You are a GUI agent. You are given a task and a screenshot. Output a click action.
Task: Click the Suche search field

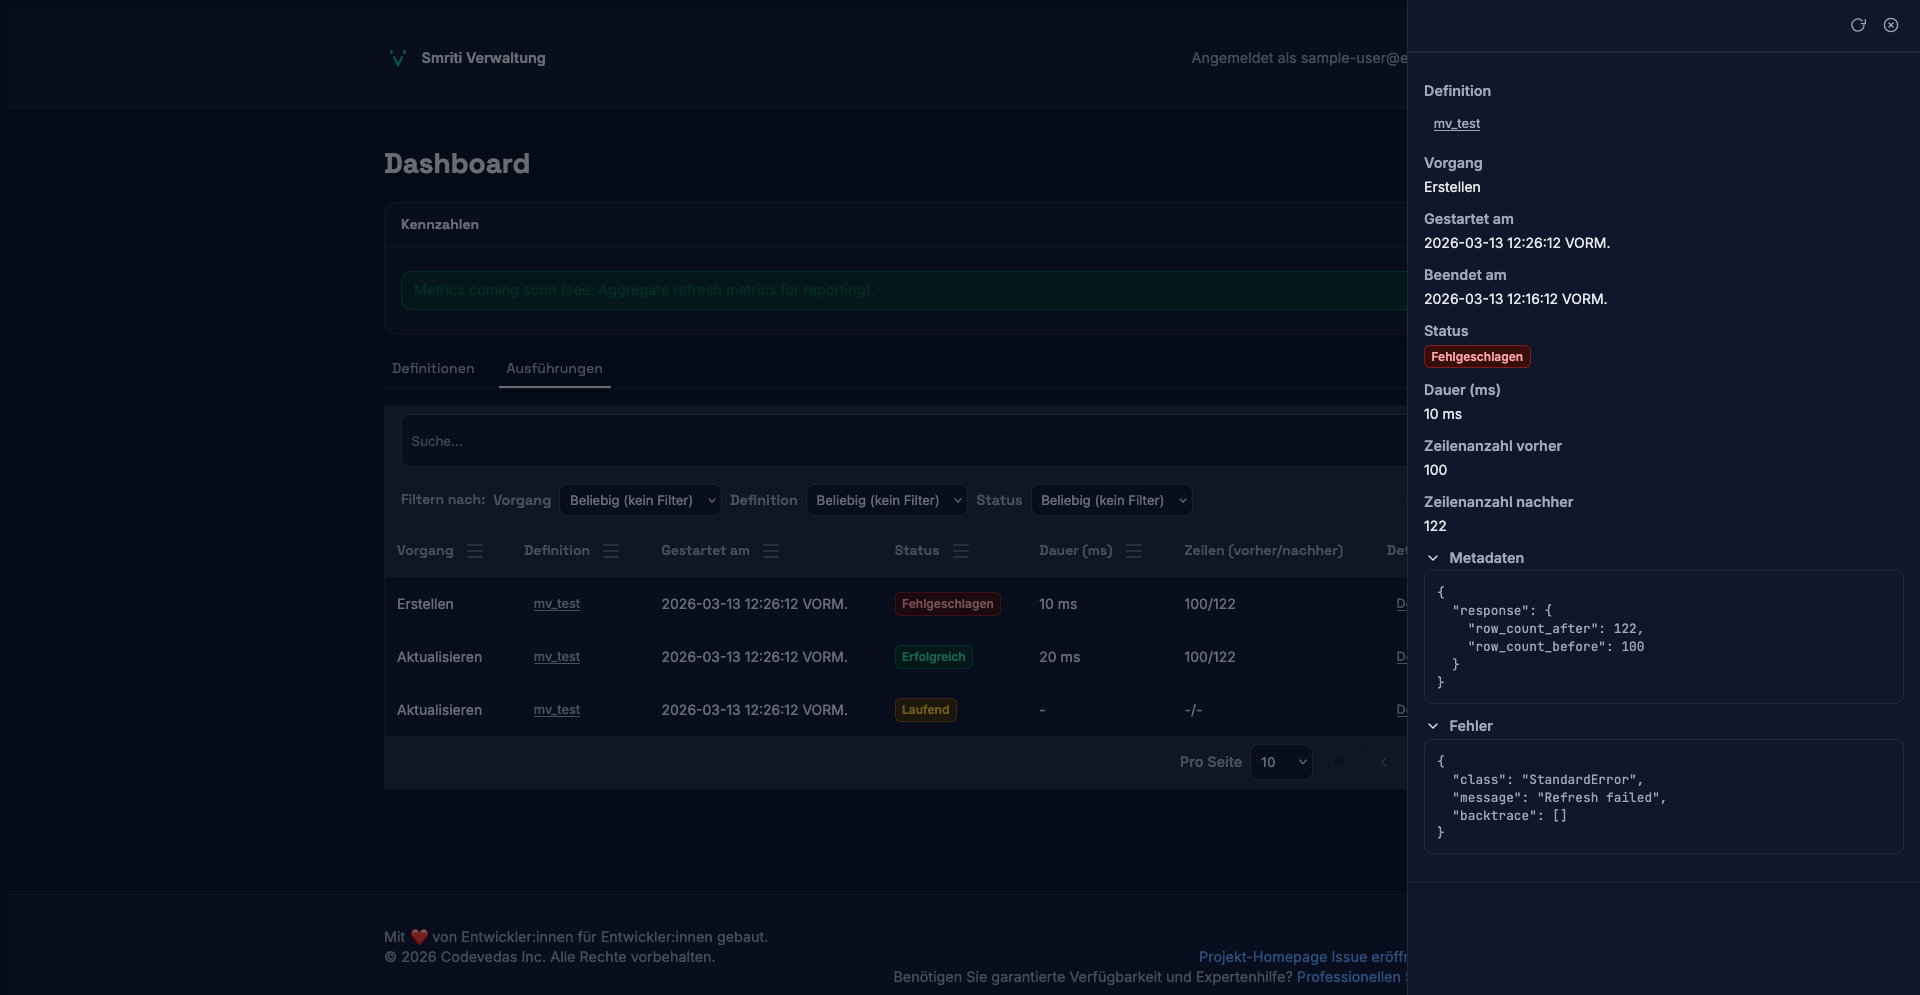point(900,441)
